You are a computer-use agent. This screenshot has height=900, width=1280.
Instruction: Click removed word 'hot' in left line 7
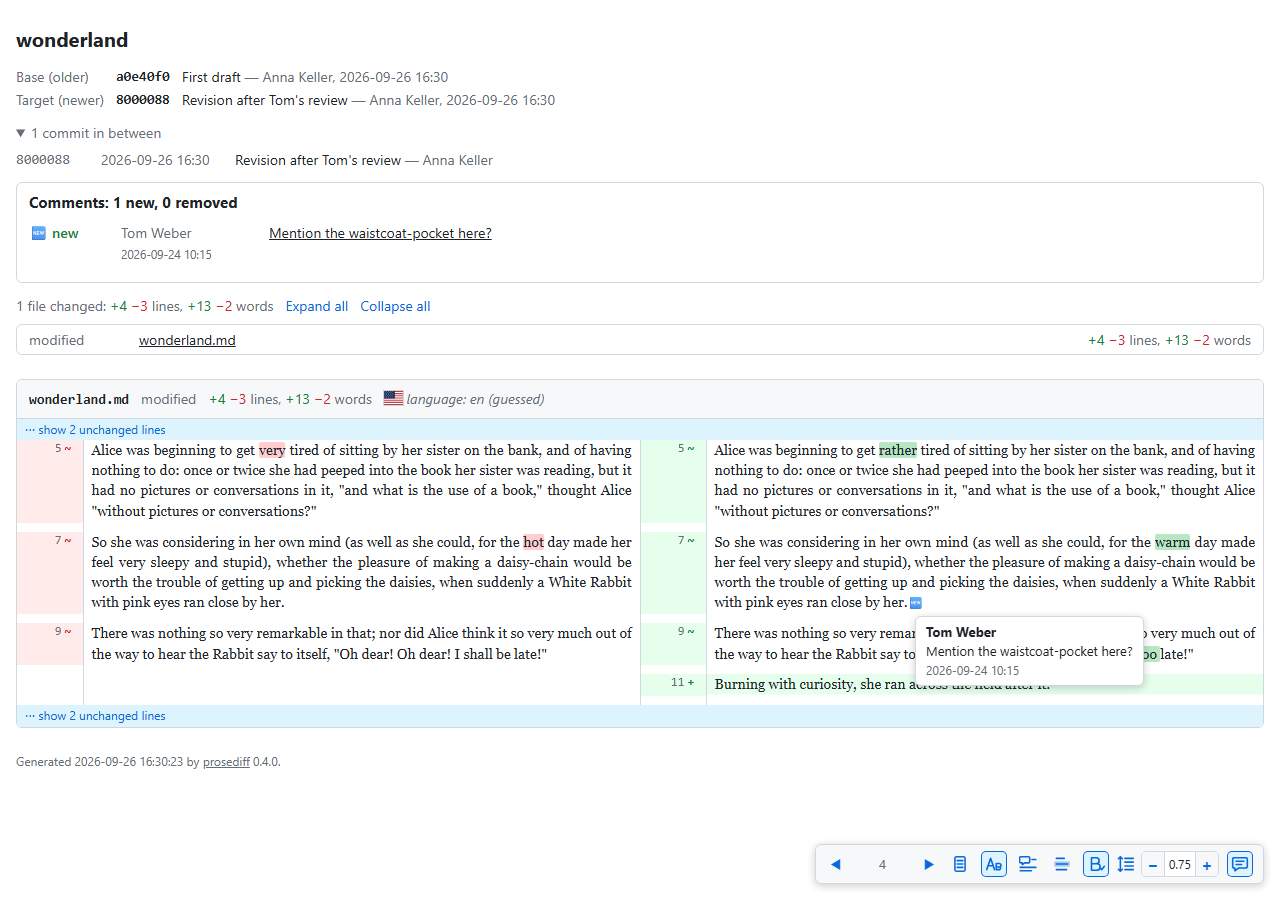pyautogui.click(x=533, y=542)
